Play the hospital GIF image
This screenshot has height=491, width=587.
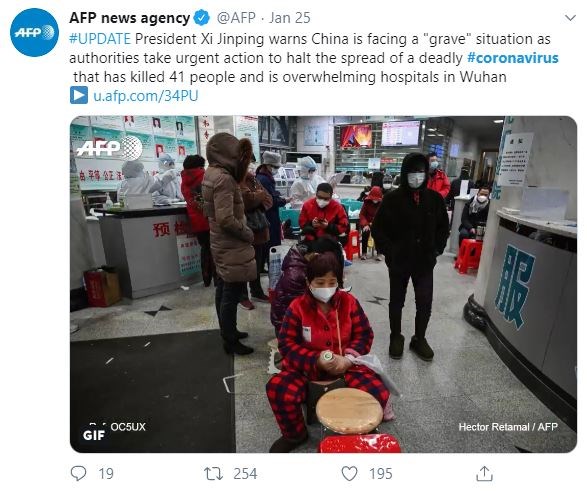pos(323,284)
